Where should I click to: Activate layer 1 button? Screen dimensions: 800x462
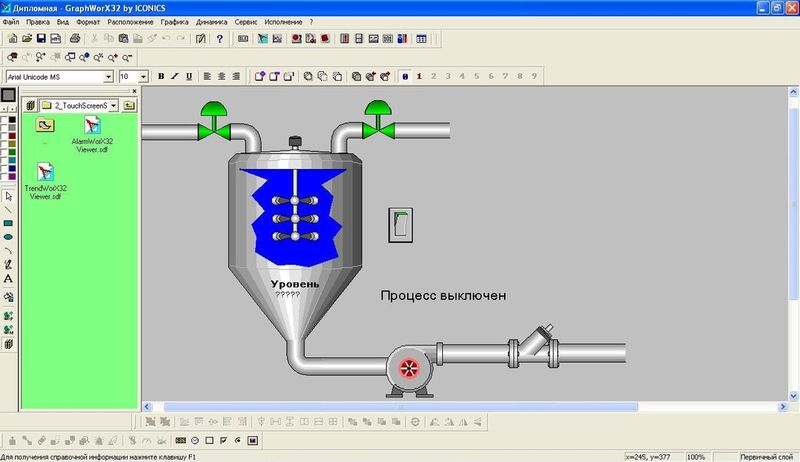(x=419, y=76)
